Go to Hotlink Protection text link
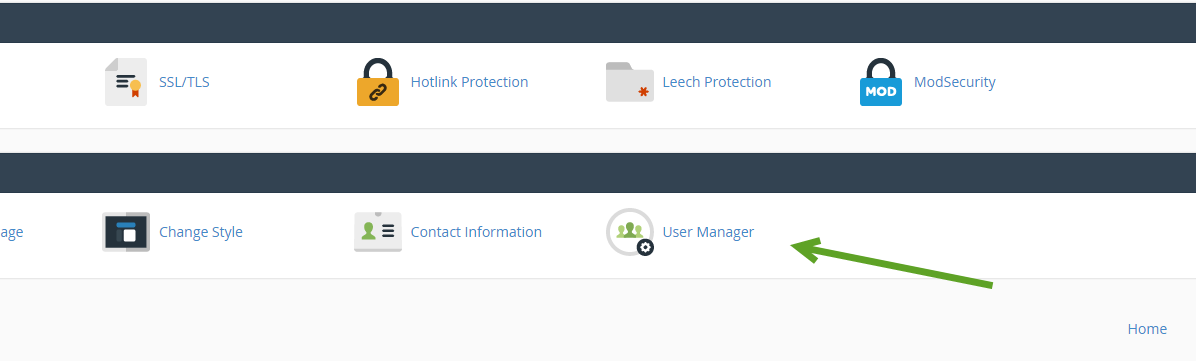The width and height of the screenshot is (1196, 361). coord(469,82)
